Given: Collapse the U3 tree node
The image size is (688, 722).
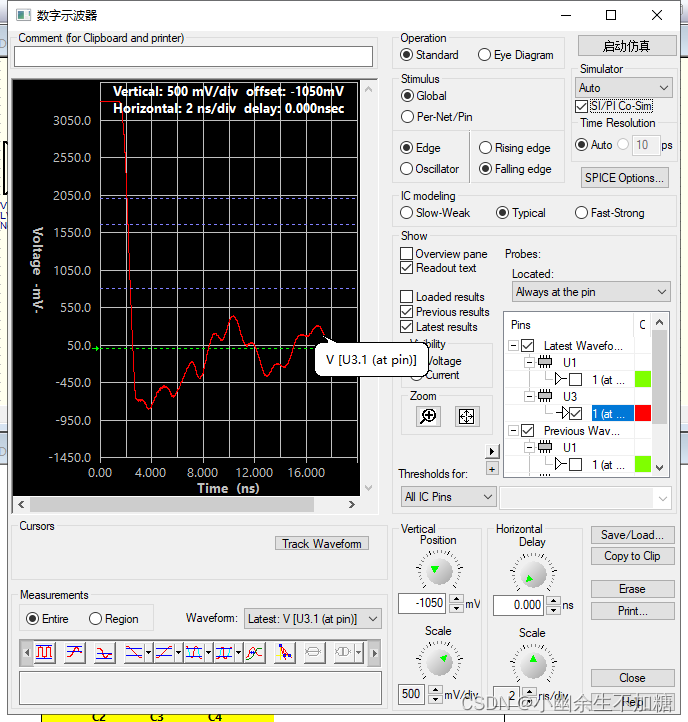Looking at the screenshot, I should pyautogui.click(x=530, y=396).
